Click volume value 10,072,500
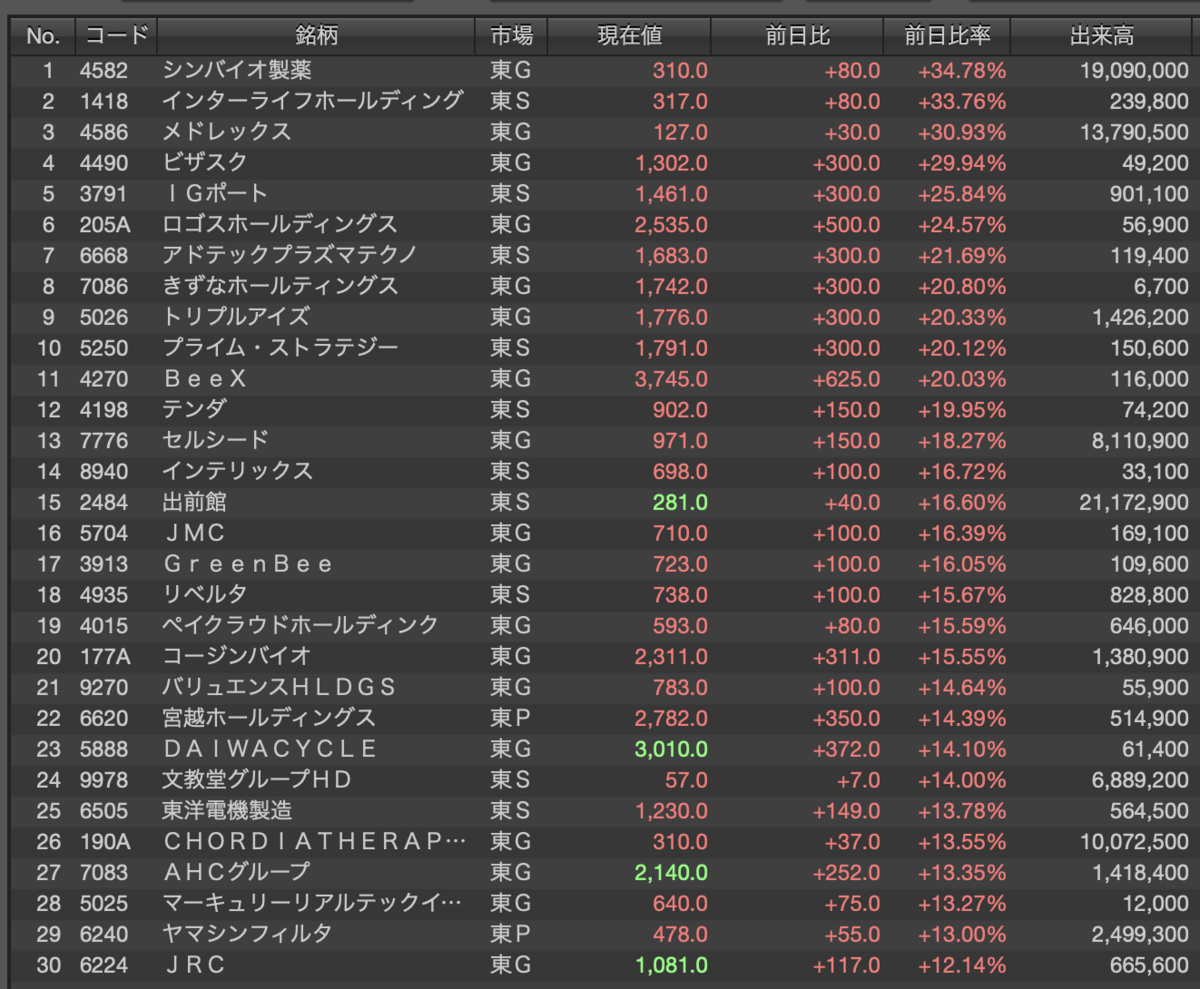 pos(1135,841)
